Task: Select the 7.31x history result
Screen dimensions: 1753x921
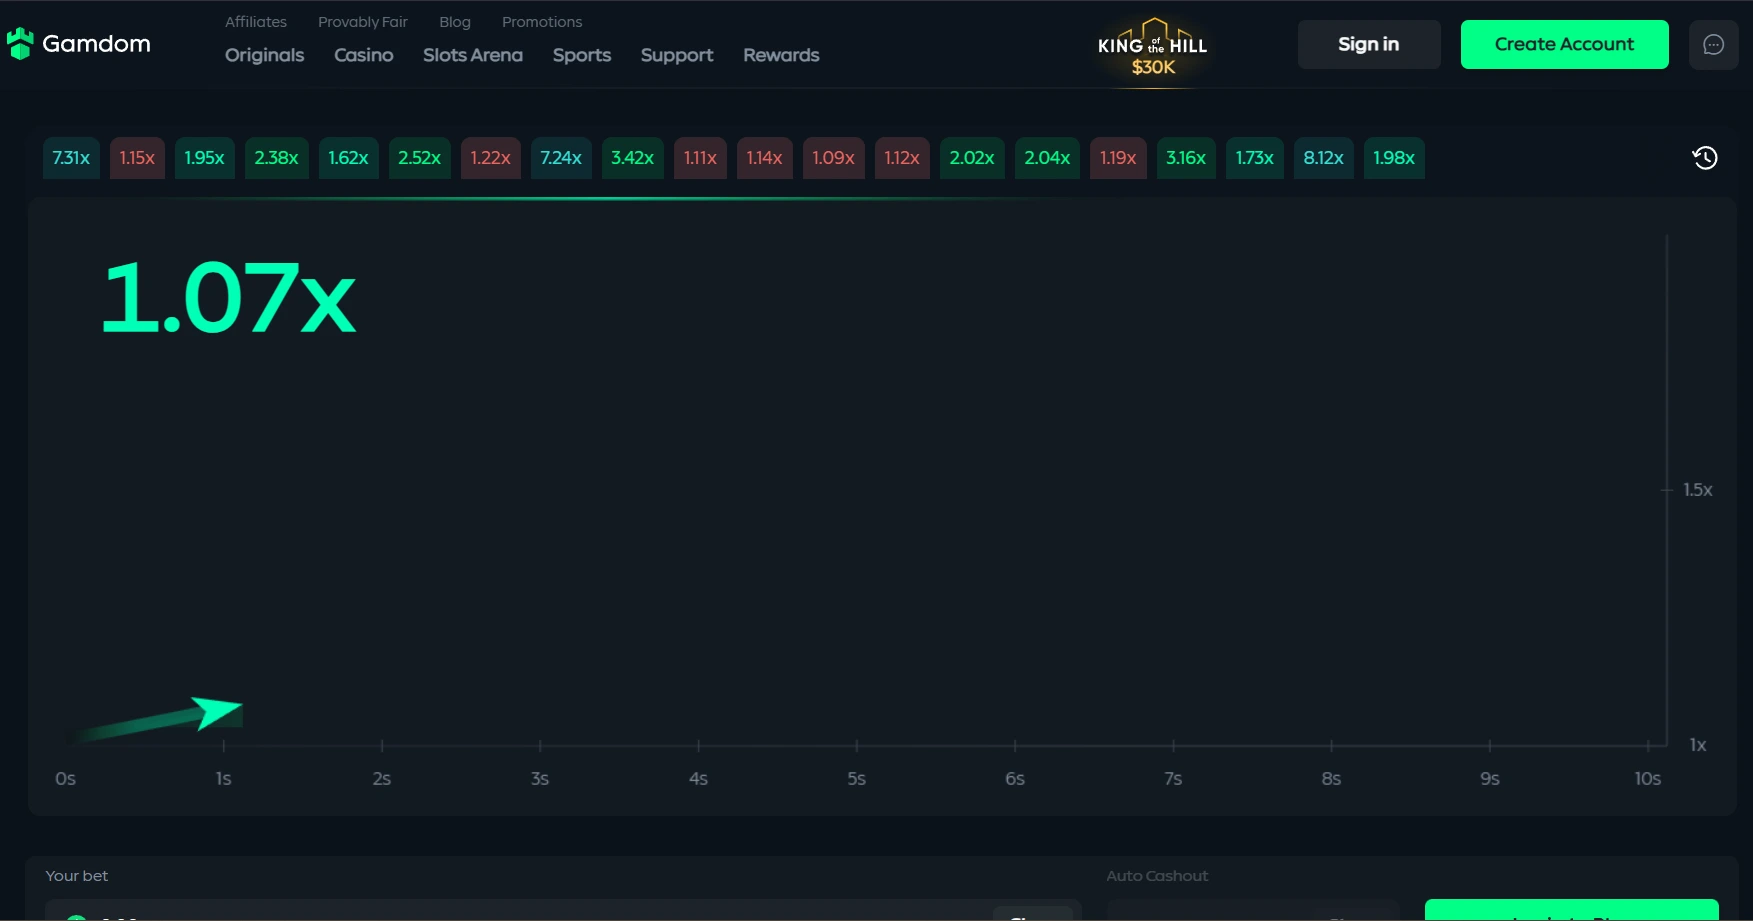Action: click(x=71, y=158)
